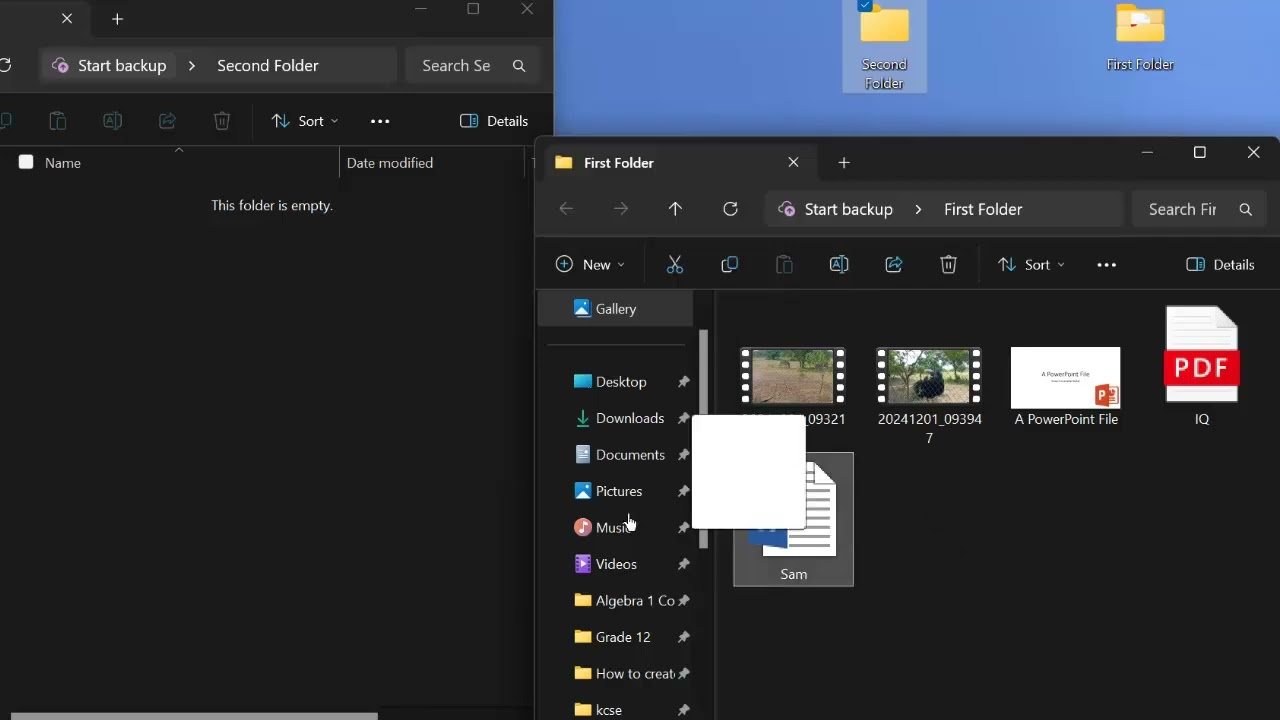Click Share icon in Second Folder toolbar

167,121
